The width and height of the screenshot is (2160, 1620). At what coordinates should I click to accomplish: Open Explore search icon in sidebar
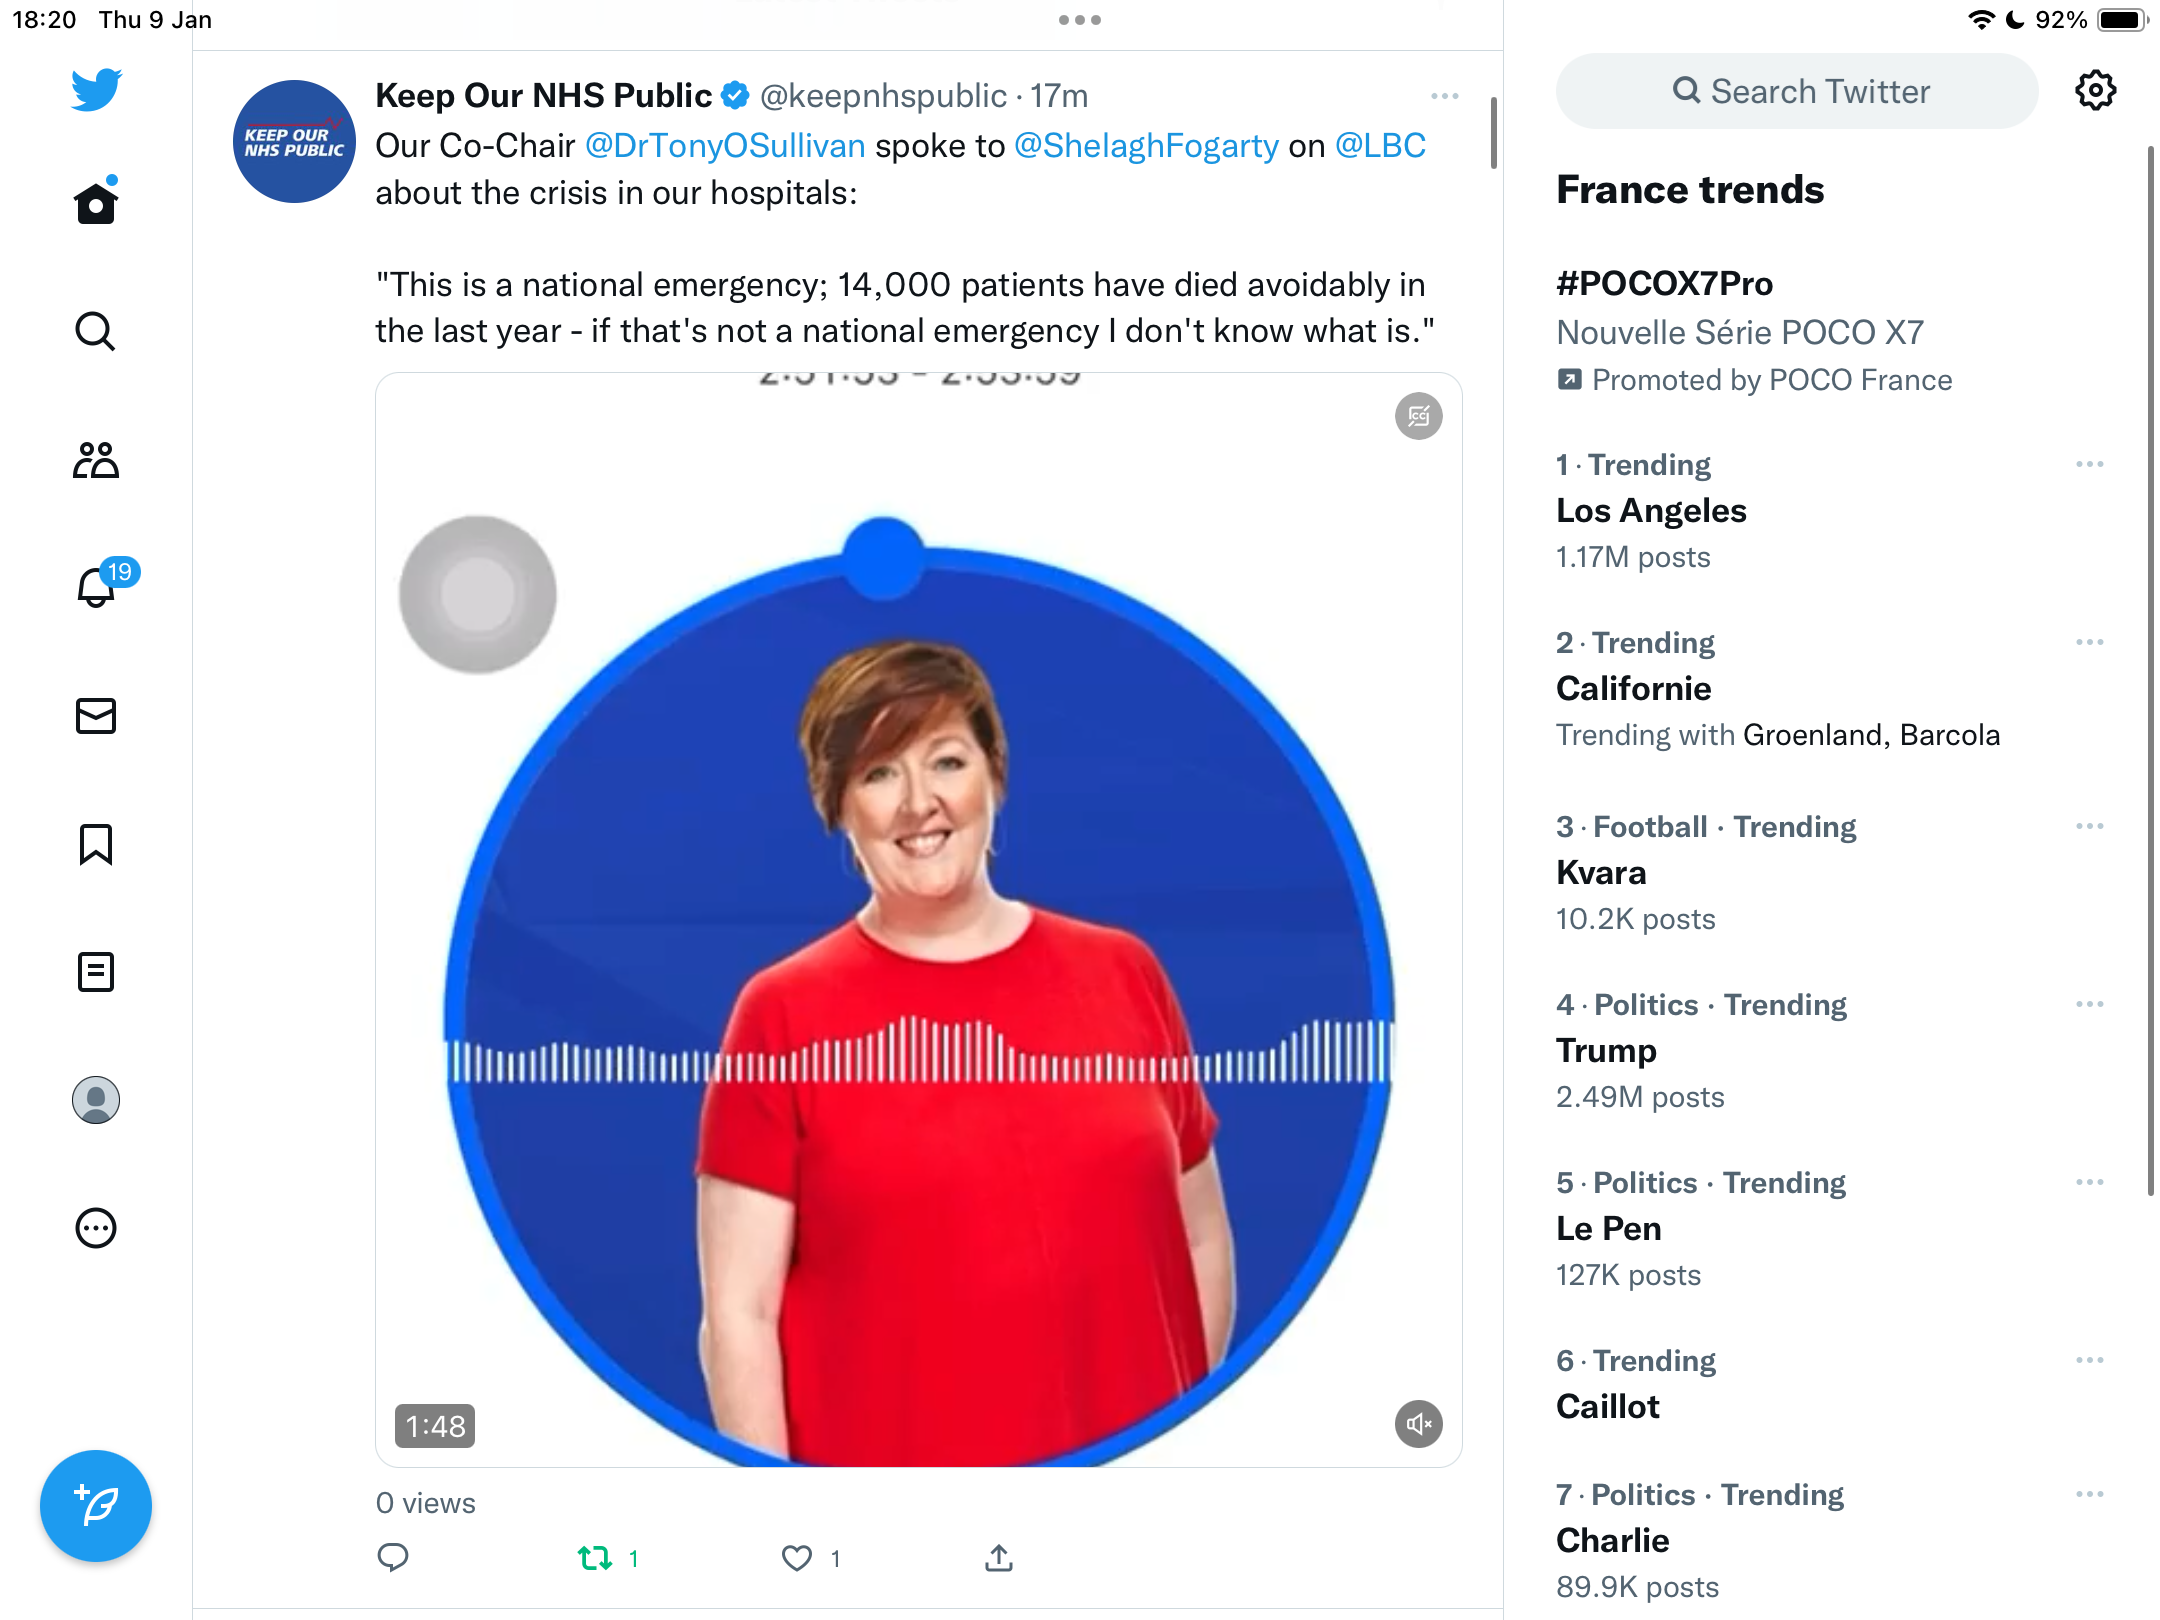tap(96, 331)
